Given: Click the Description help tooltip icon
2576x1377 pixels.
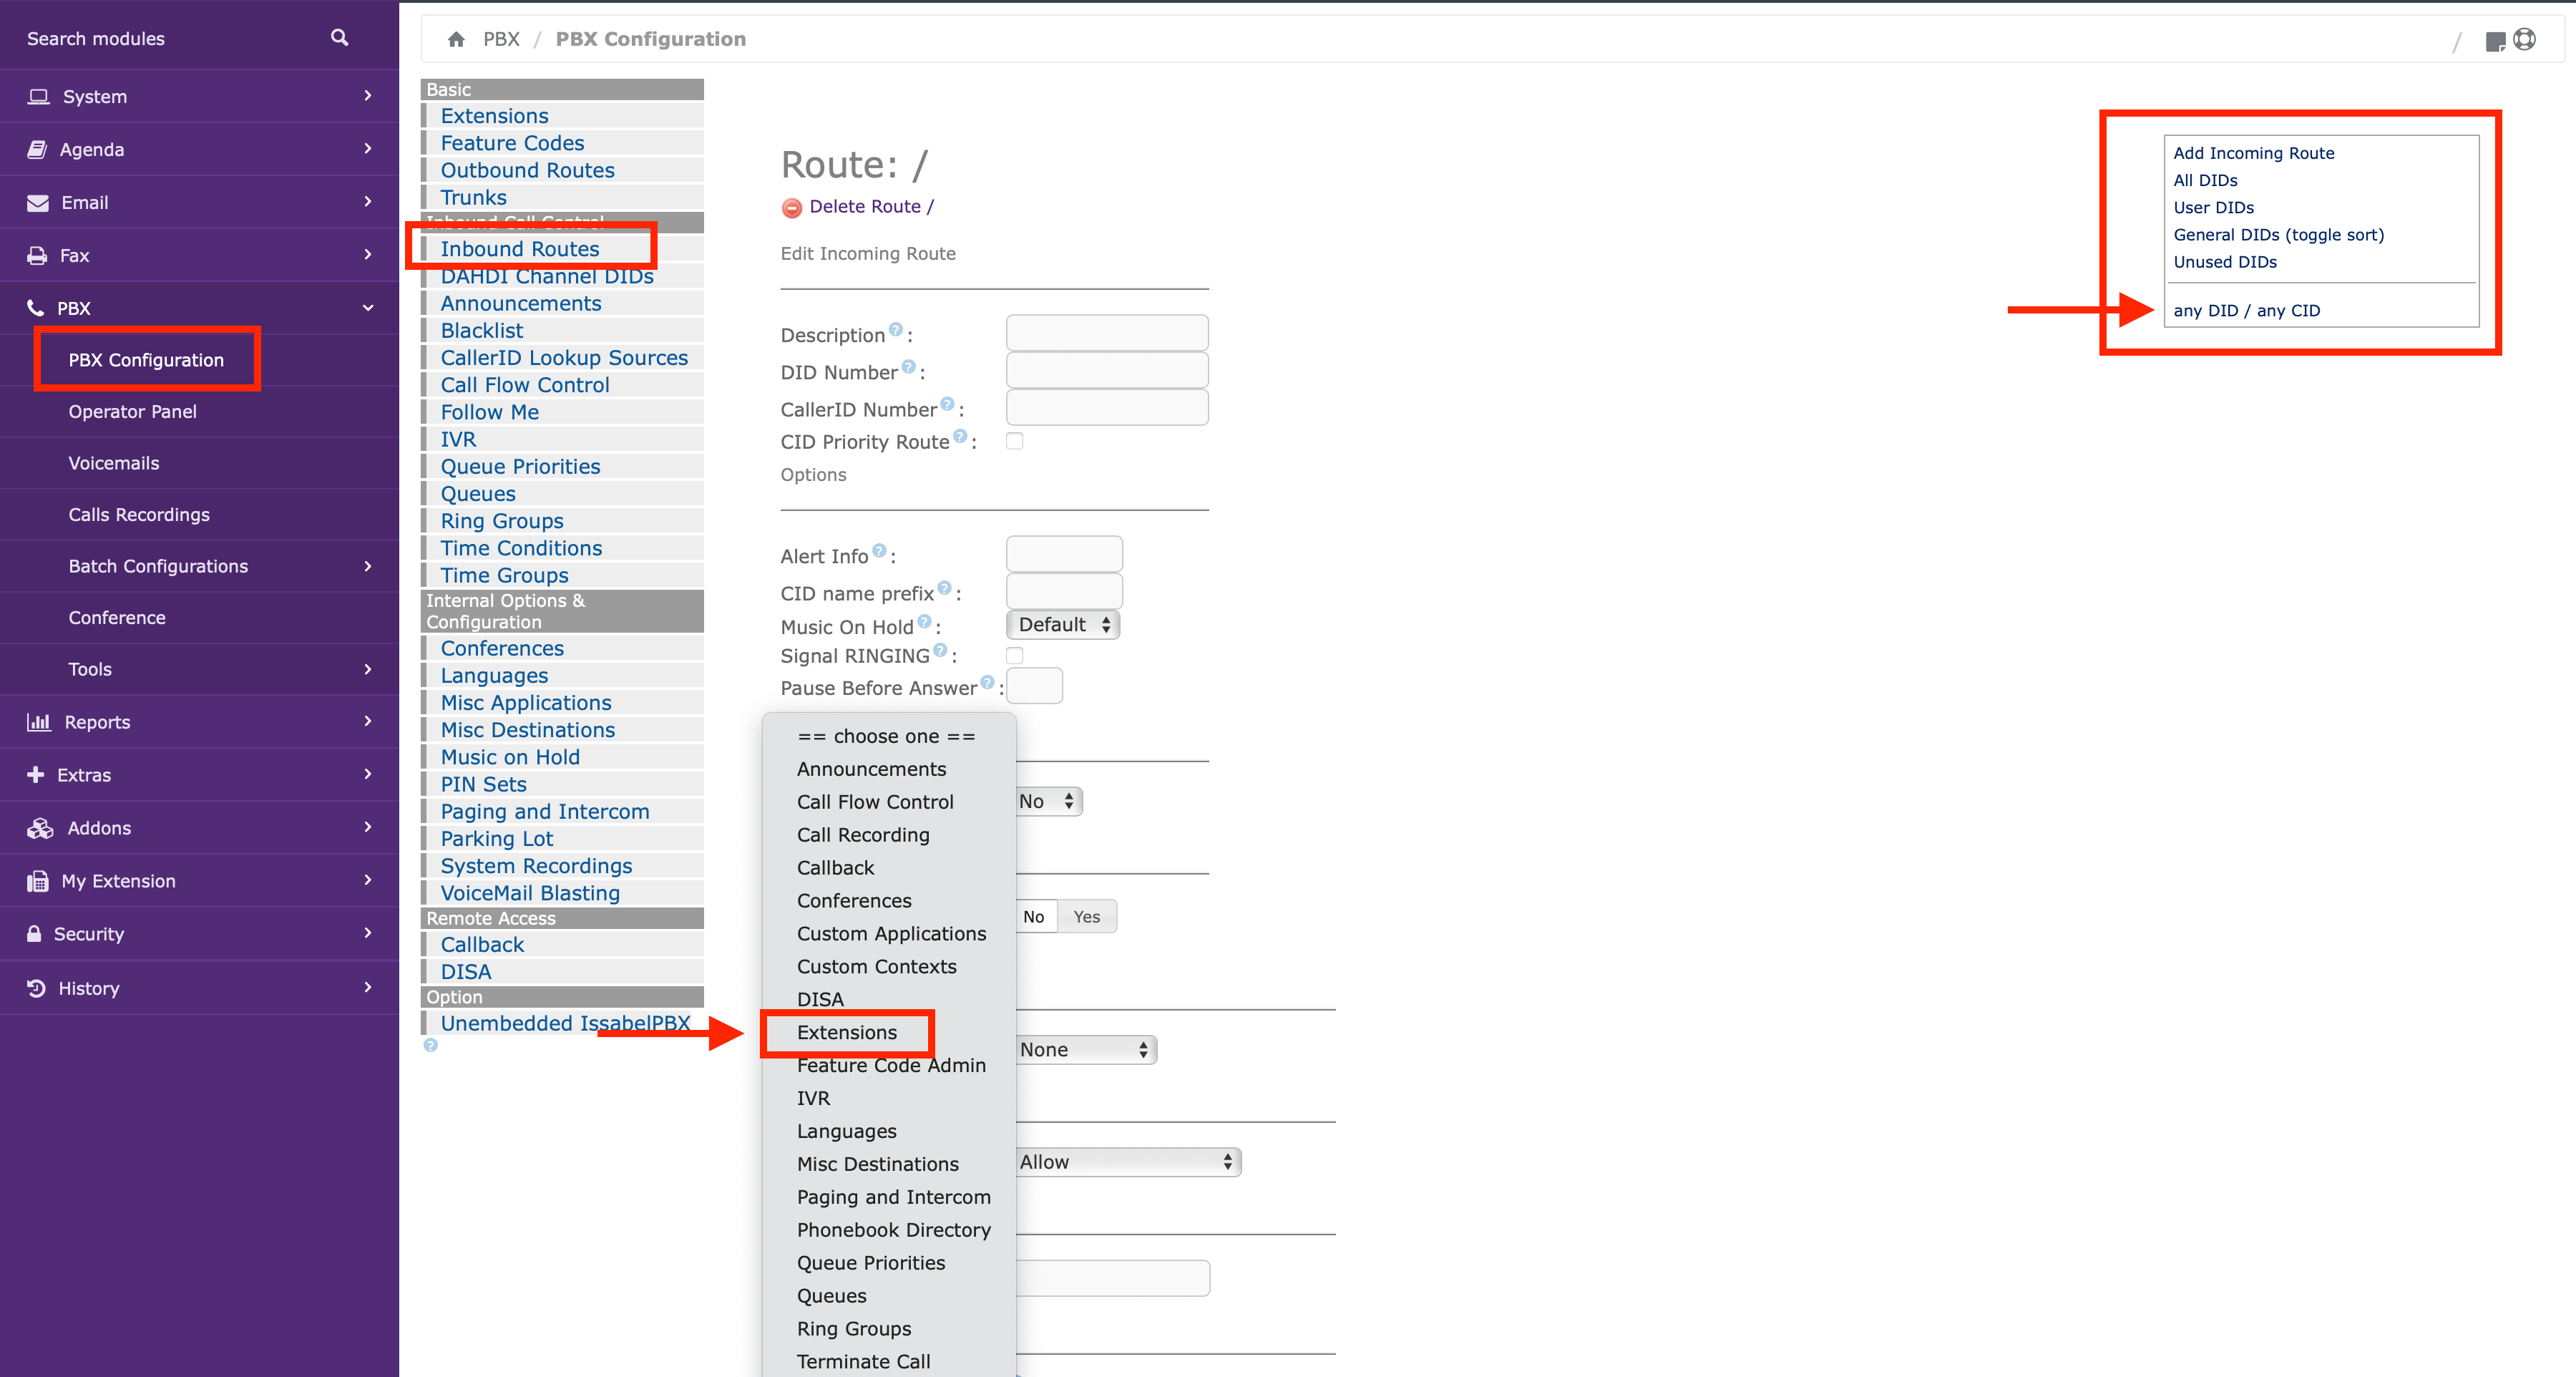Looking at the screenshot, I should point(895,329).
